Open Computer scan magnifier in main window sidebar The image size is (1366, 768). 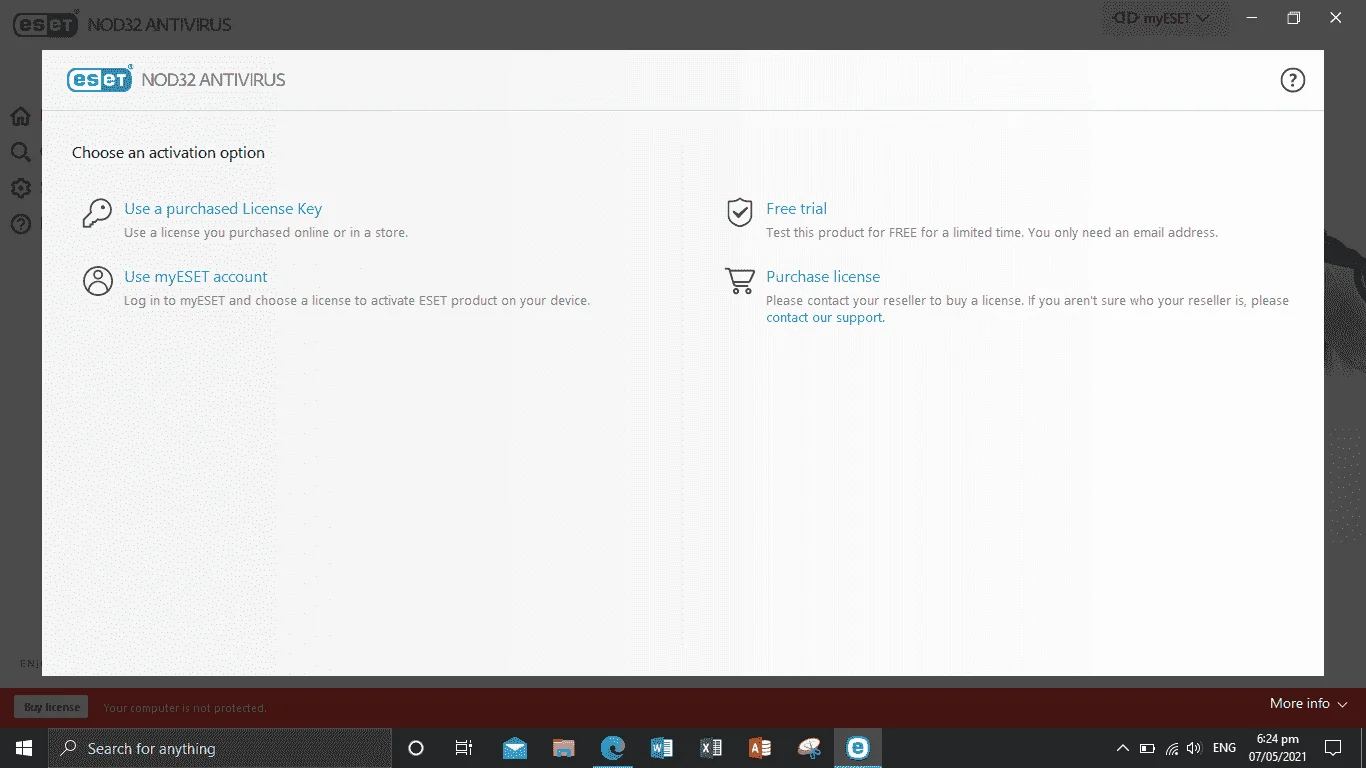(x=20, y=152)
